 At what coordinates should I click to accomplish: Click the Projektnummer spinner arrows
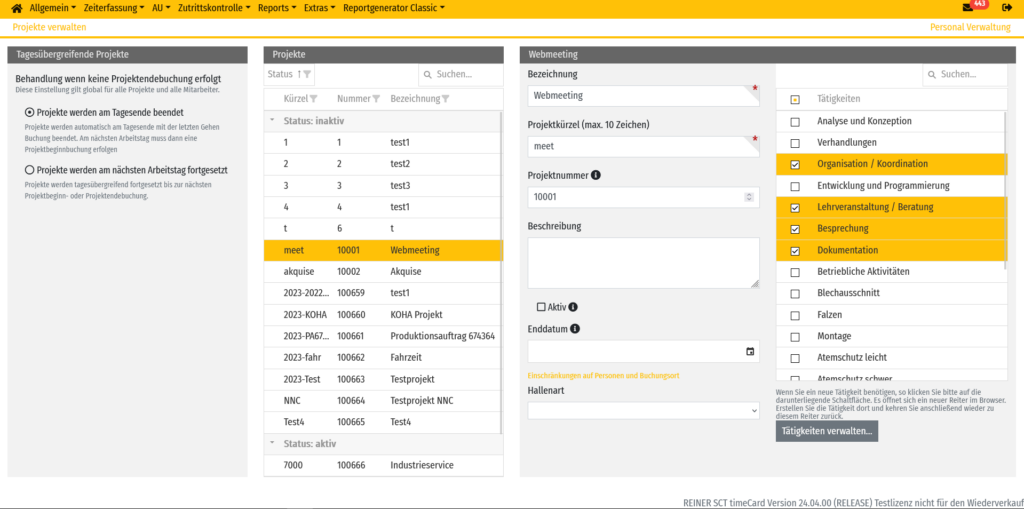coord(749,197)
